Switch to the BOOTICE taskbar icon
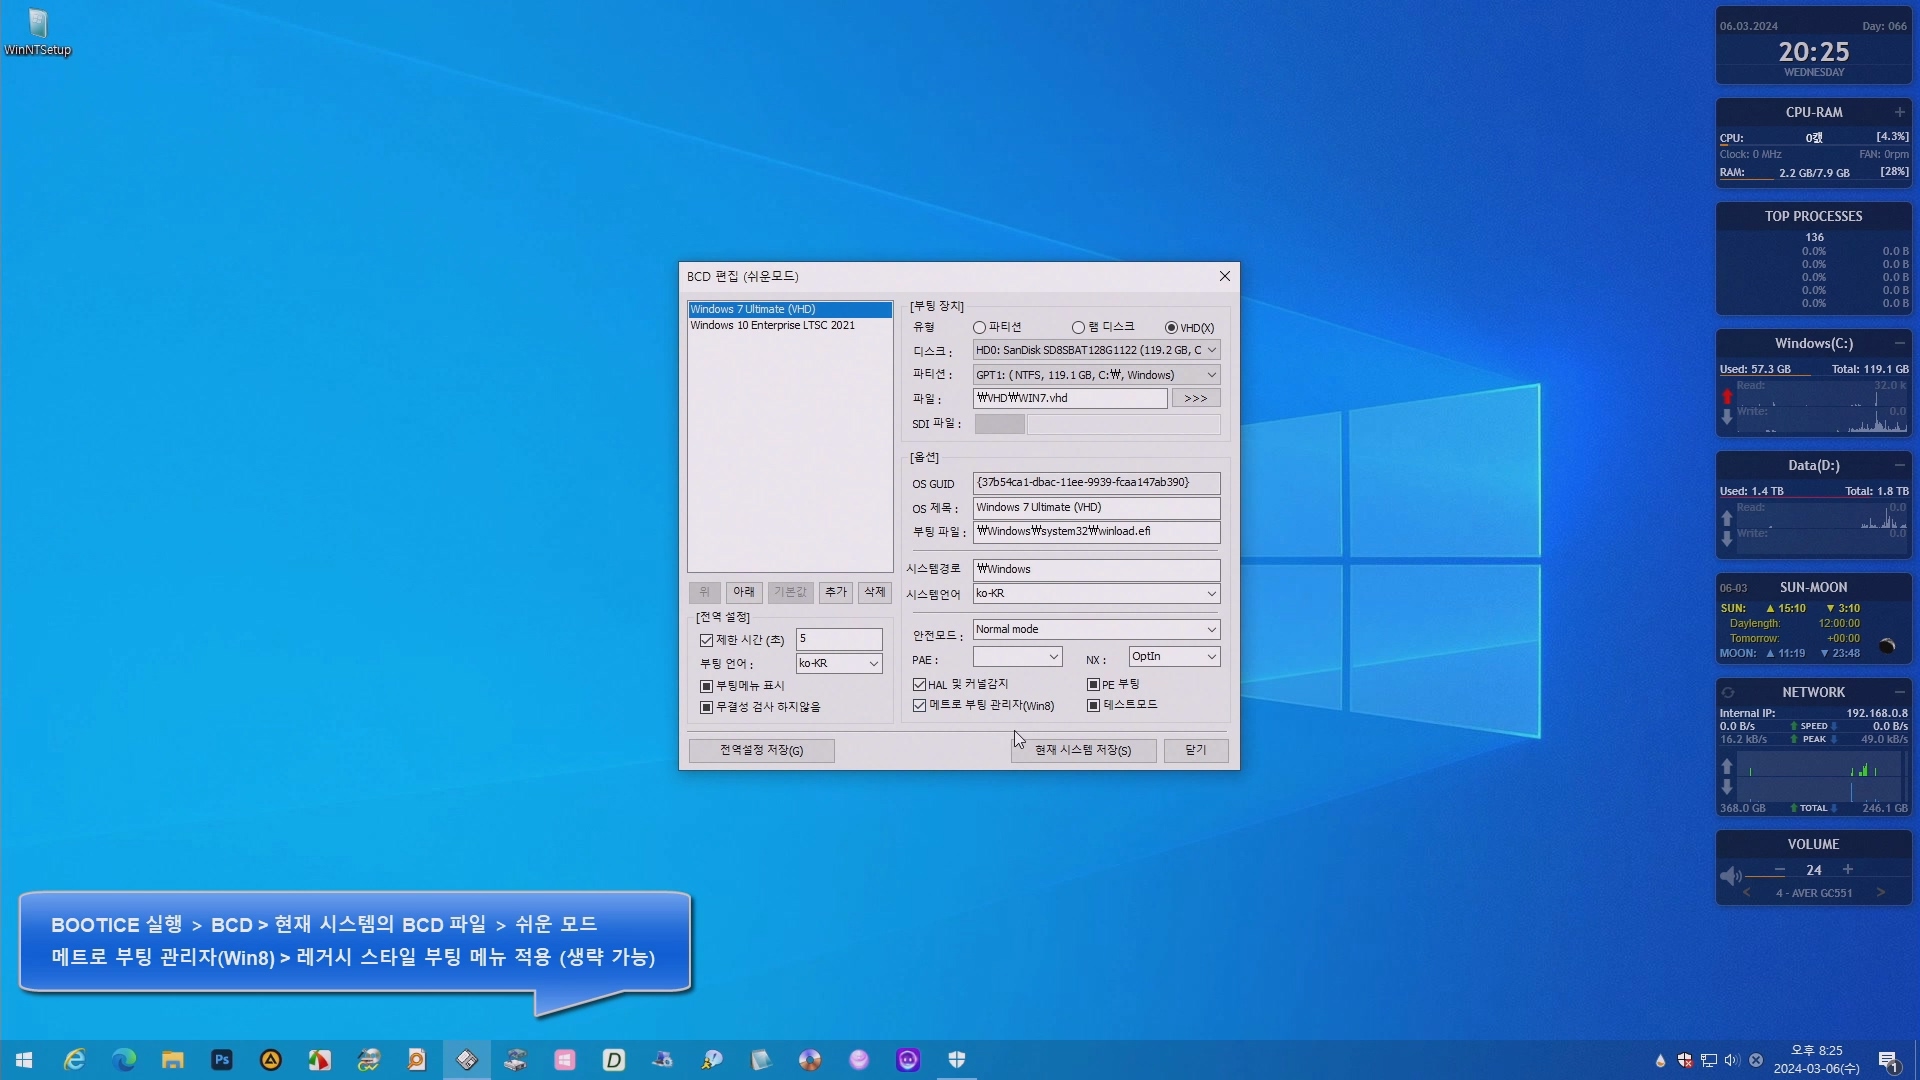The width and height of the screenshot is (1920, 1080). pos(467,1060)
